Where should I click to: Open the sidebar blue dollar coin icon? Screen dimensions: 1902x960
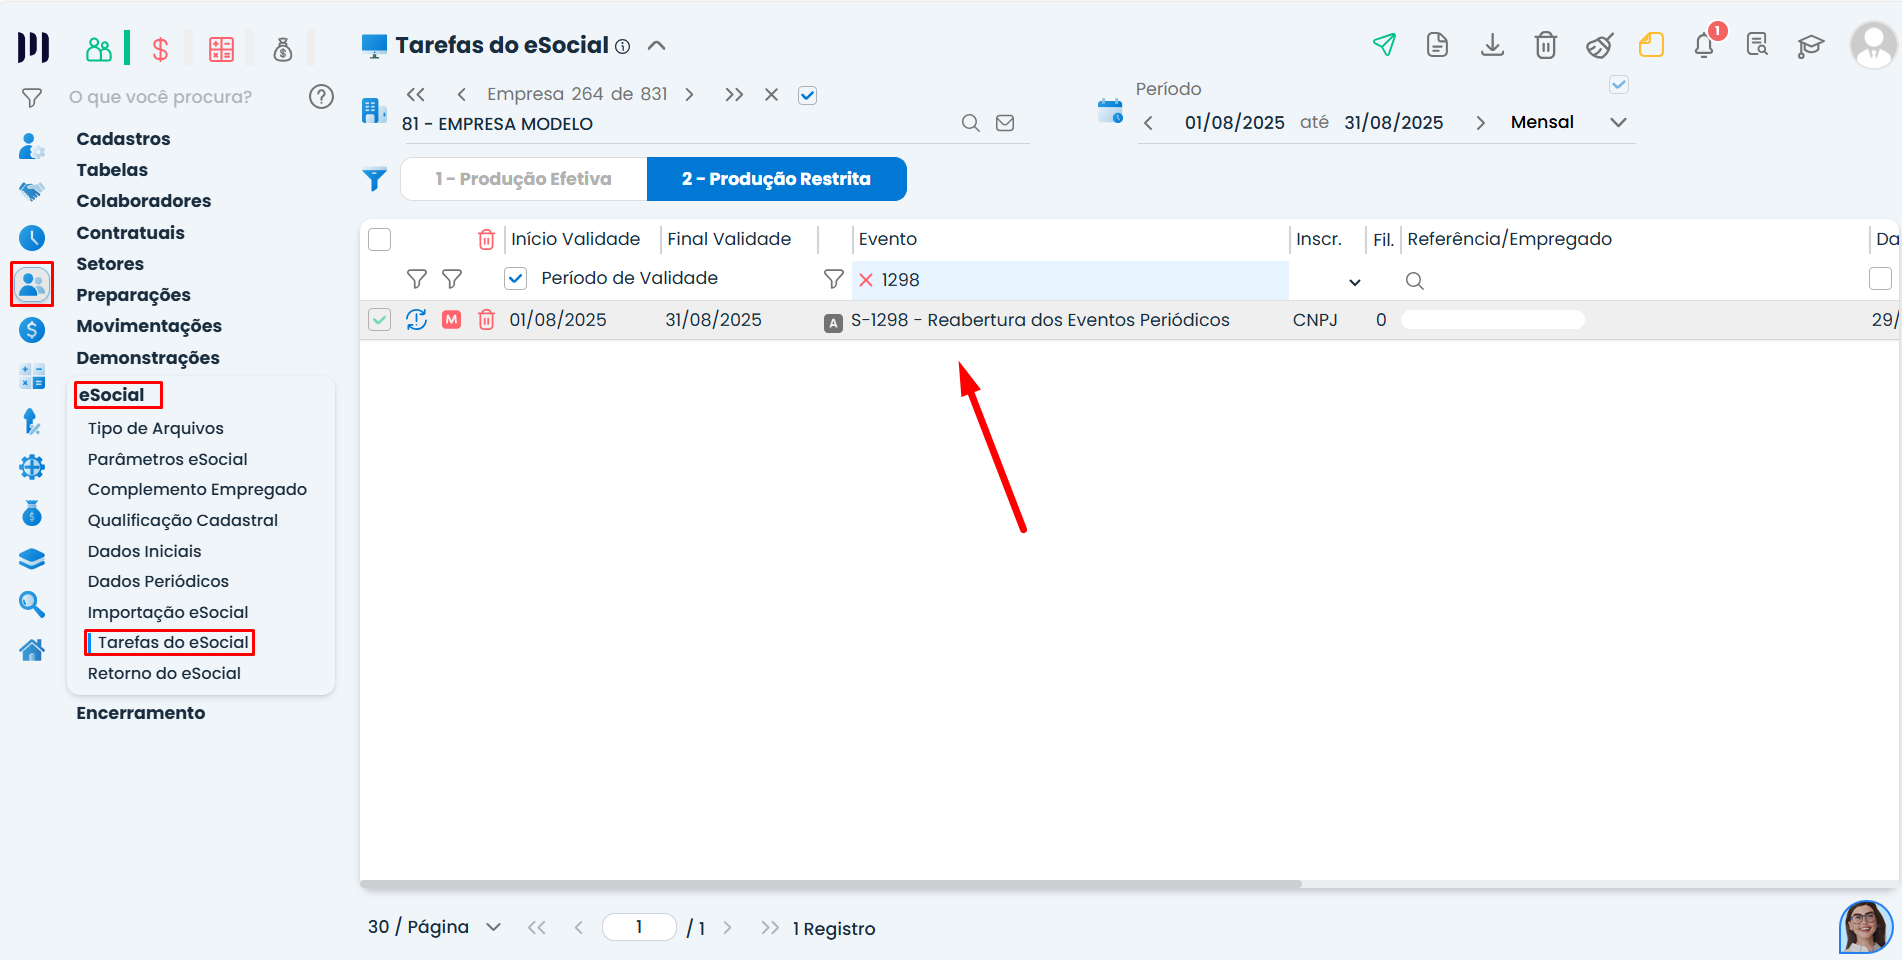click(32, 330)
